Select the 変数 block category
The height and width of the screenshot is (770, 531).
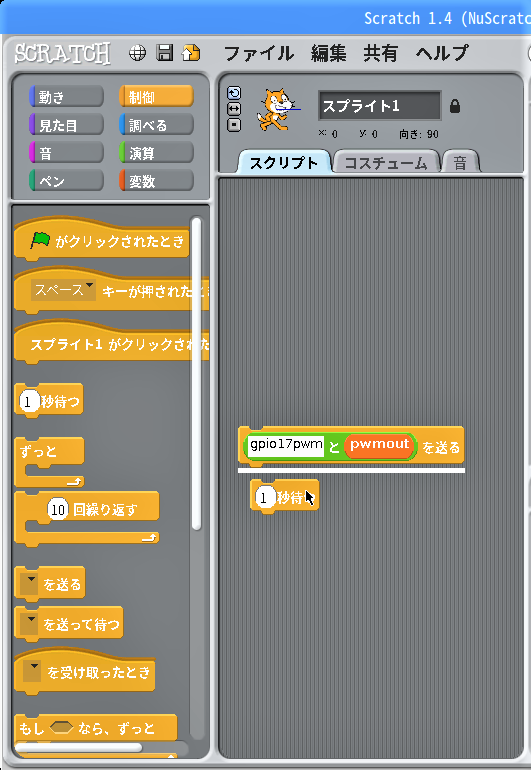click(x=156, y=181)
